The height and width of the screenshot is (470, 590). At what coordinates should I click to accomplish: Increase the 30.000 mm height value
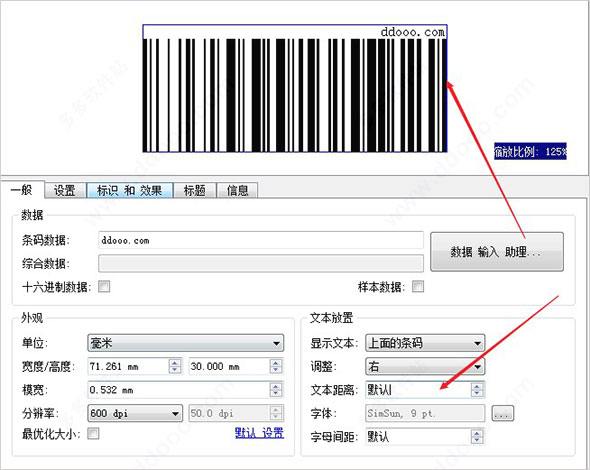pos(275,363)
